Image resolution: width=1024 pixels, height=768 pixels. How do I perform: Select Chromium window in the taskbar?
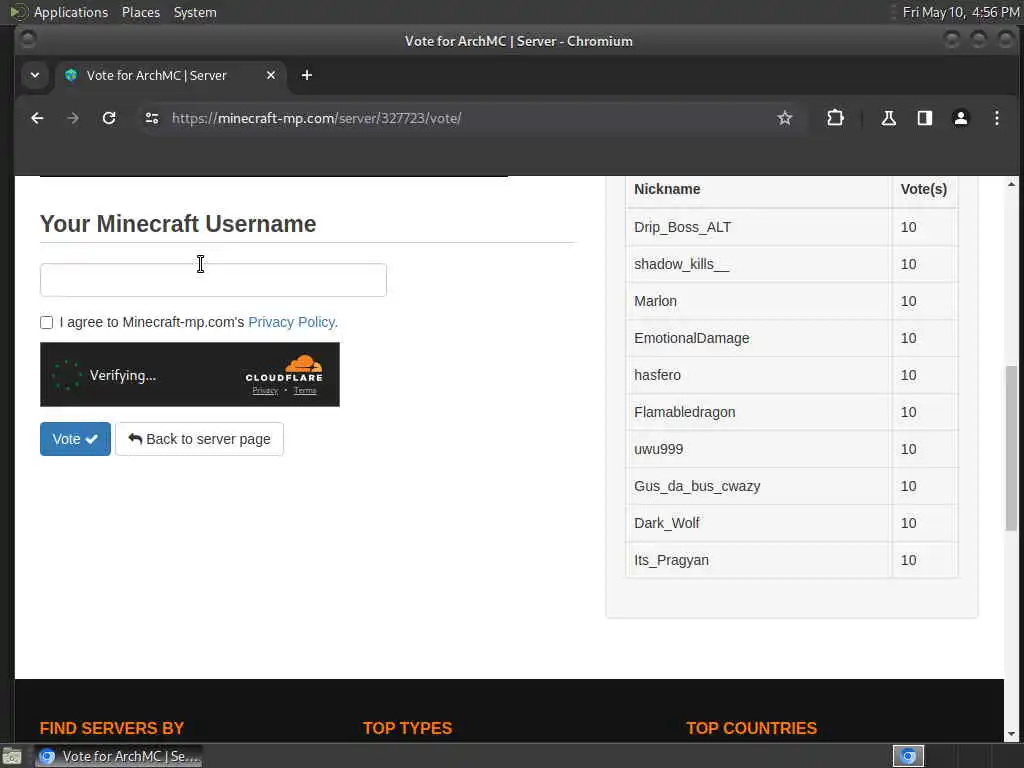(119, 756)
